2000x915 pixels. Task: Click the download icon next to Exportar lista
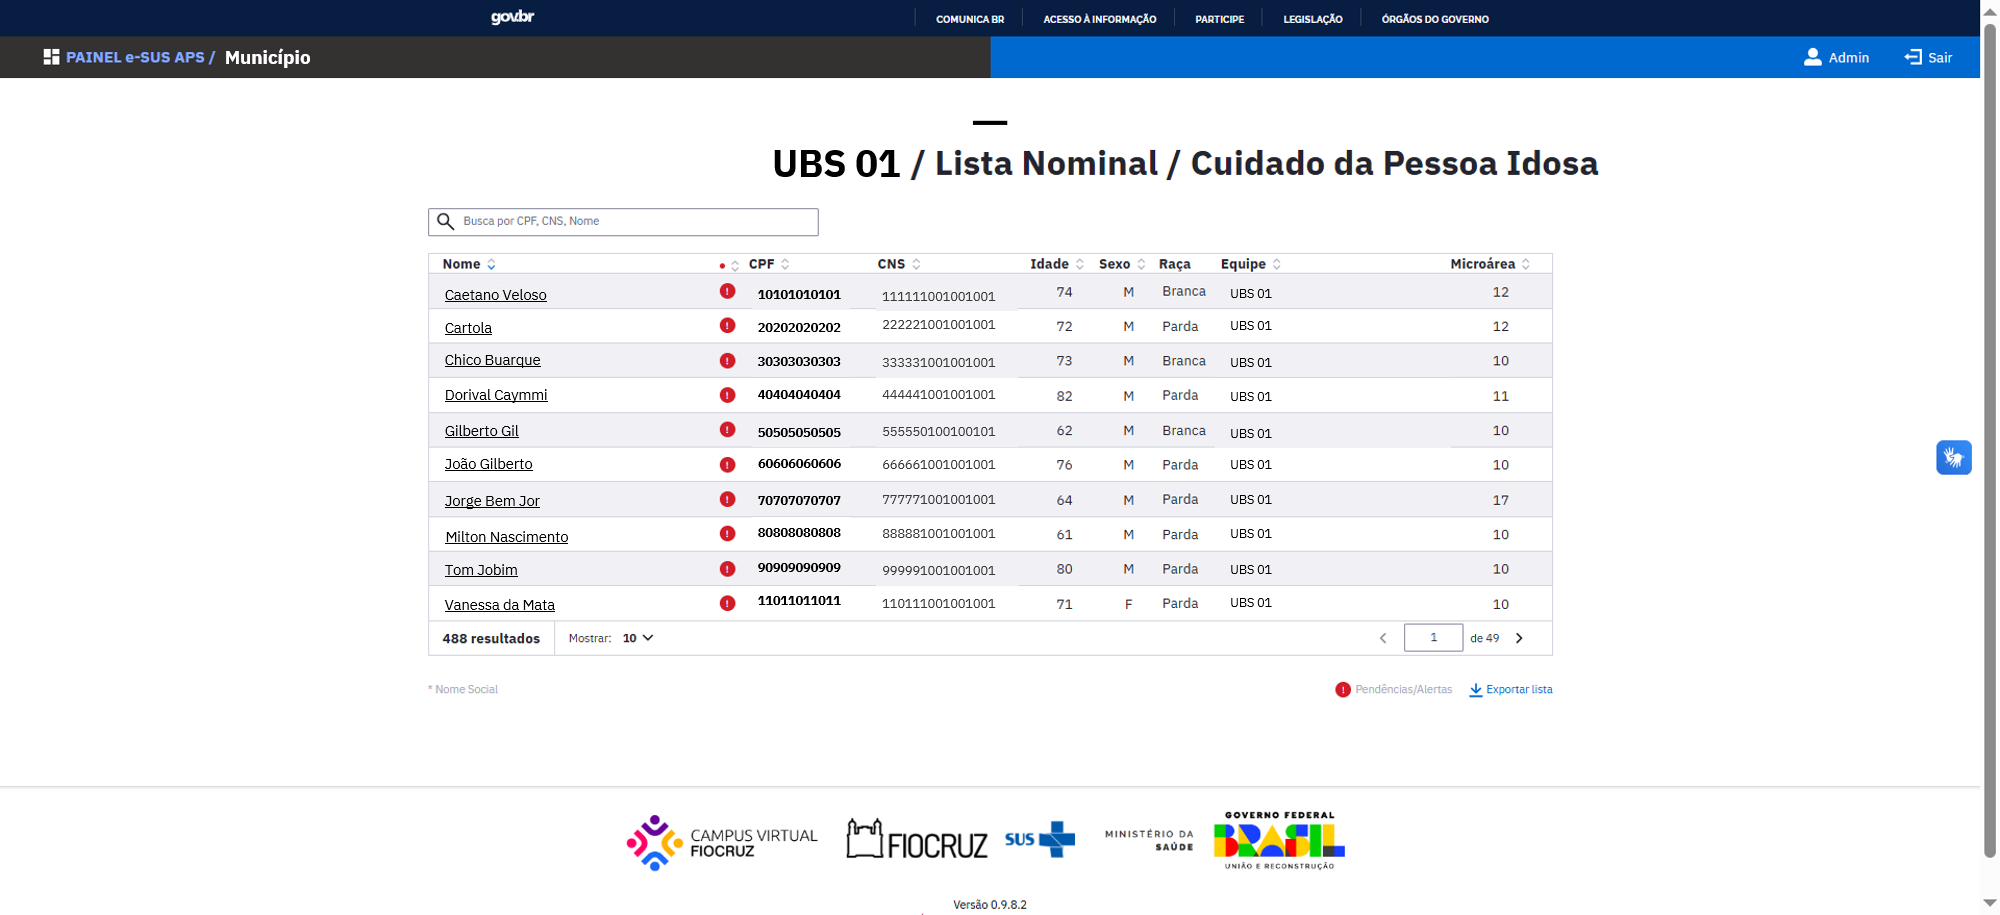pos(1476,690)
